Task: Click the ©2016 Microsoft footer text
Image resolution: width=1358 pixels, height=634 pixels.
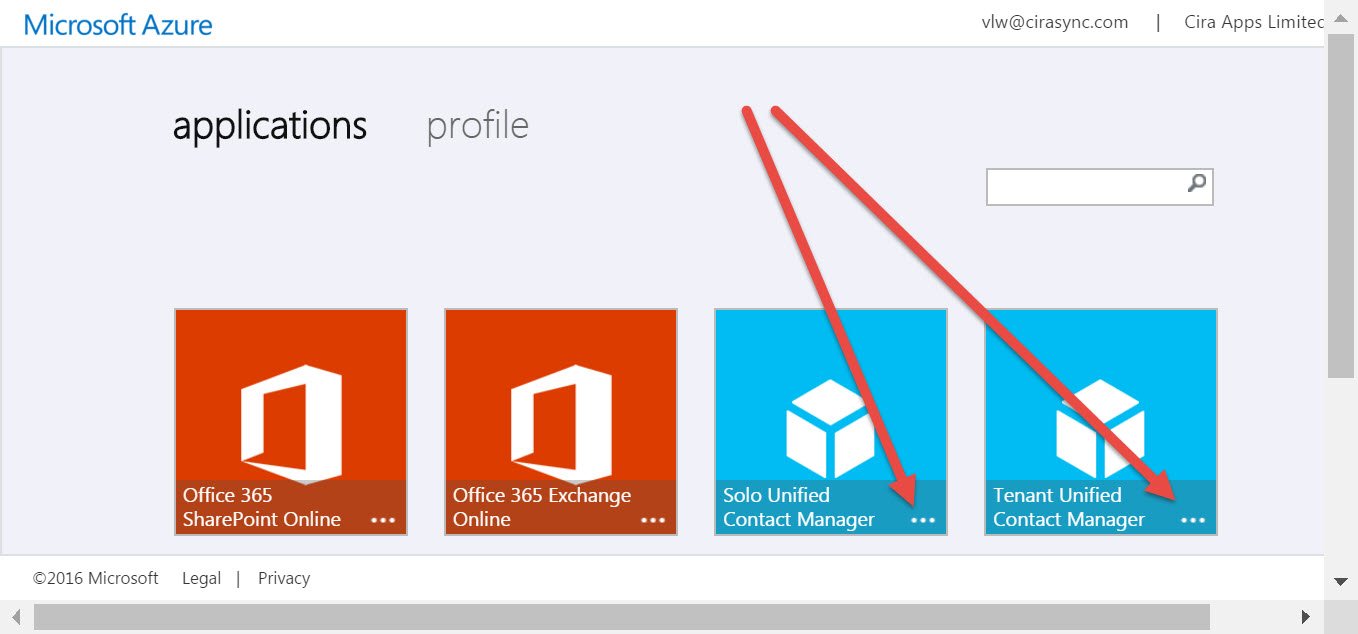Action: [96, 578]
